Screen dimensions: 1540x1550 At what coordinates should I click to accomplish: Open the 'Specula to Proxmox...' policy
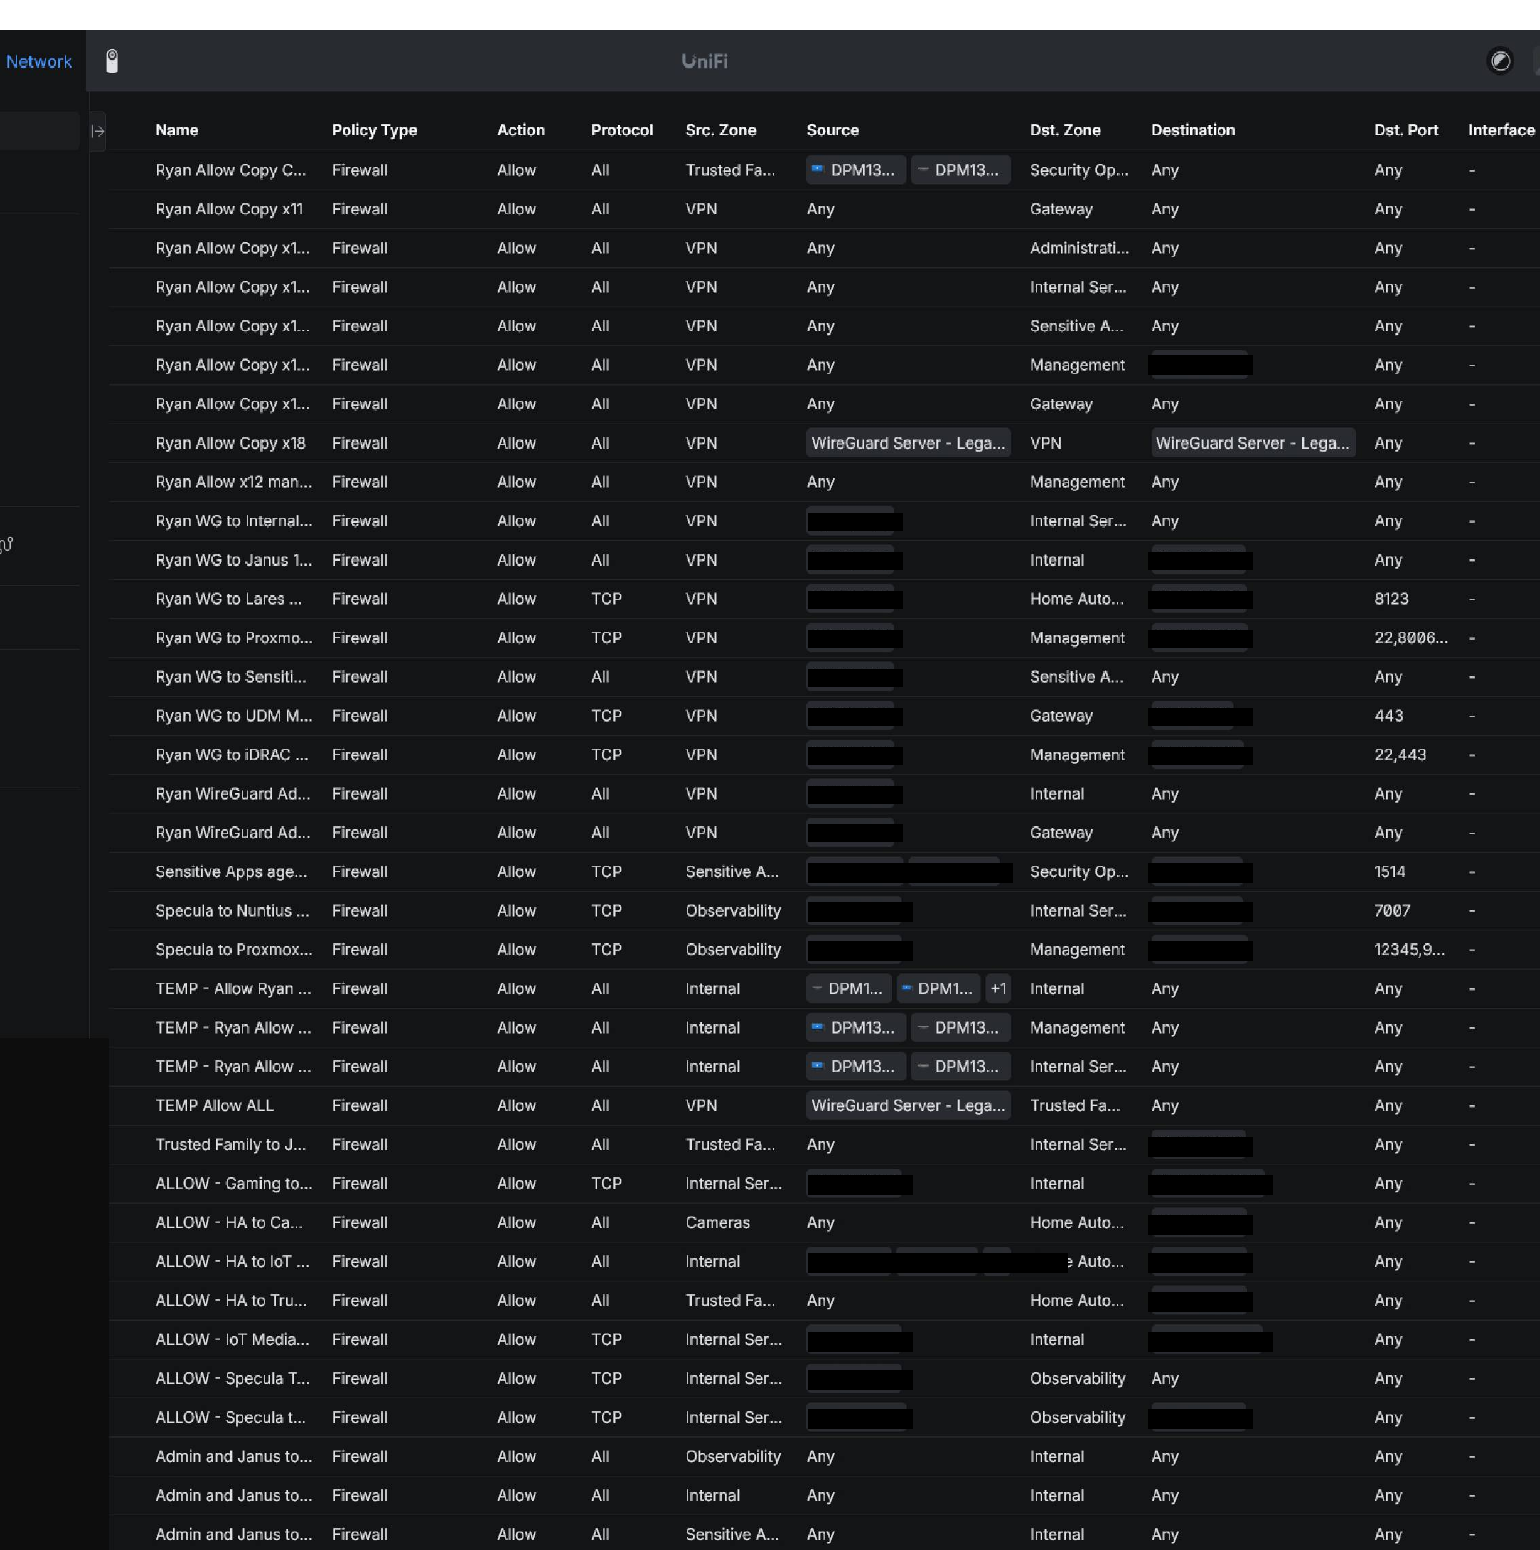(x=233, y=950)
